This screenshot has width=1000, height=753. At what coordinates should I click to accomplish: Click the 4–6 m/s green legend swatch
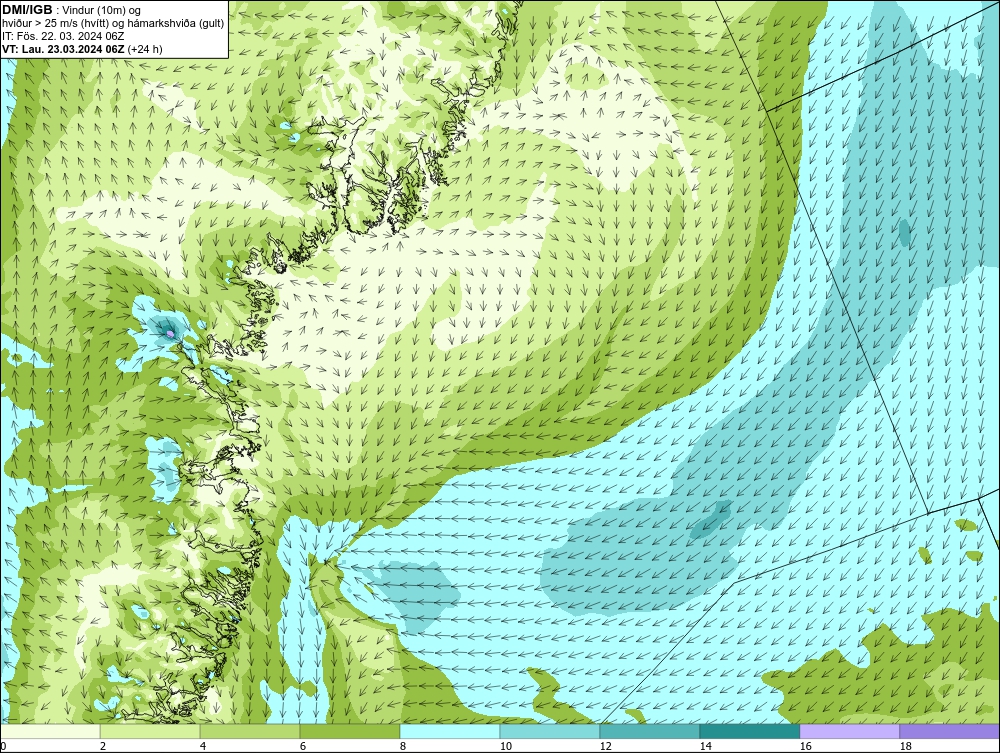pos(250,731)
